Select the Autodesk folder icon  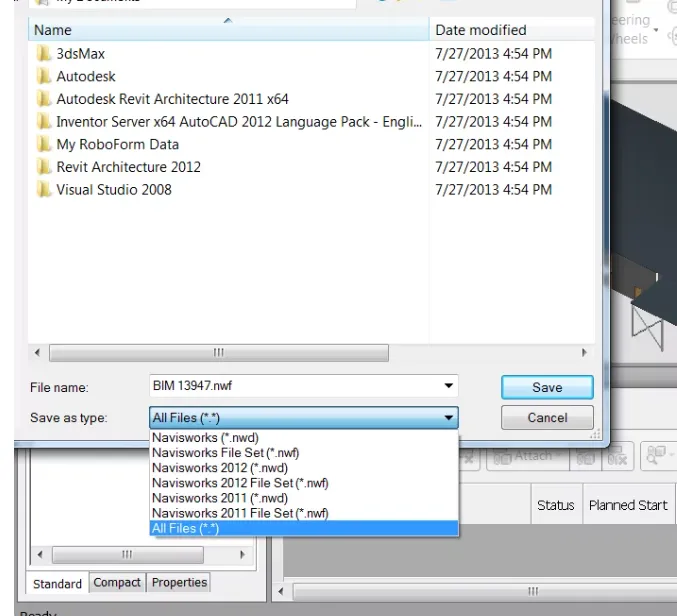[x=44, y=76]
